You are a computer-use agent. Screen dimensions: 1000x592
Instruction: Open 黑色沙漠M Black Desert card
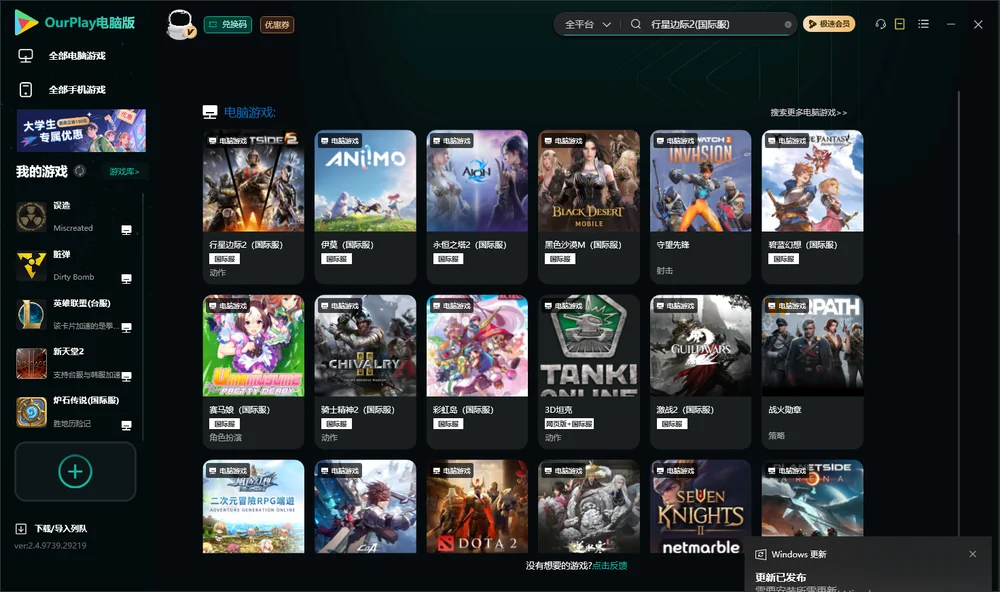[589, 207]
